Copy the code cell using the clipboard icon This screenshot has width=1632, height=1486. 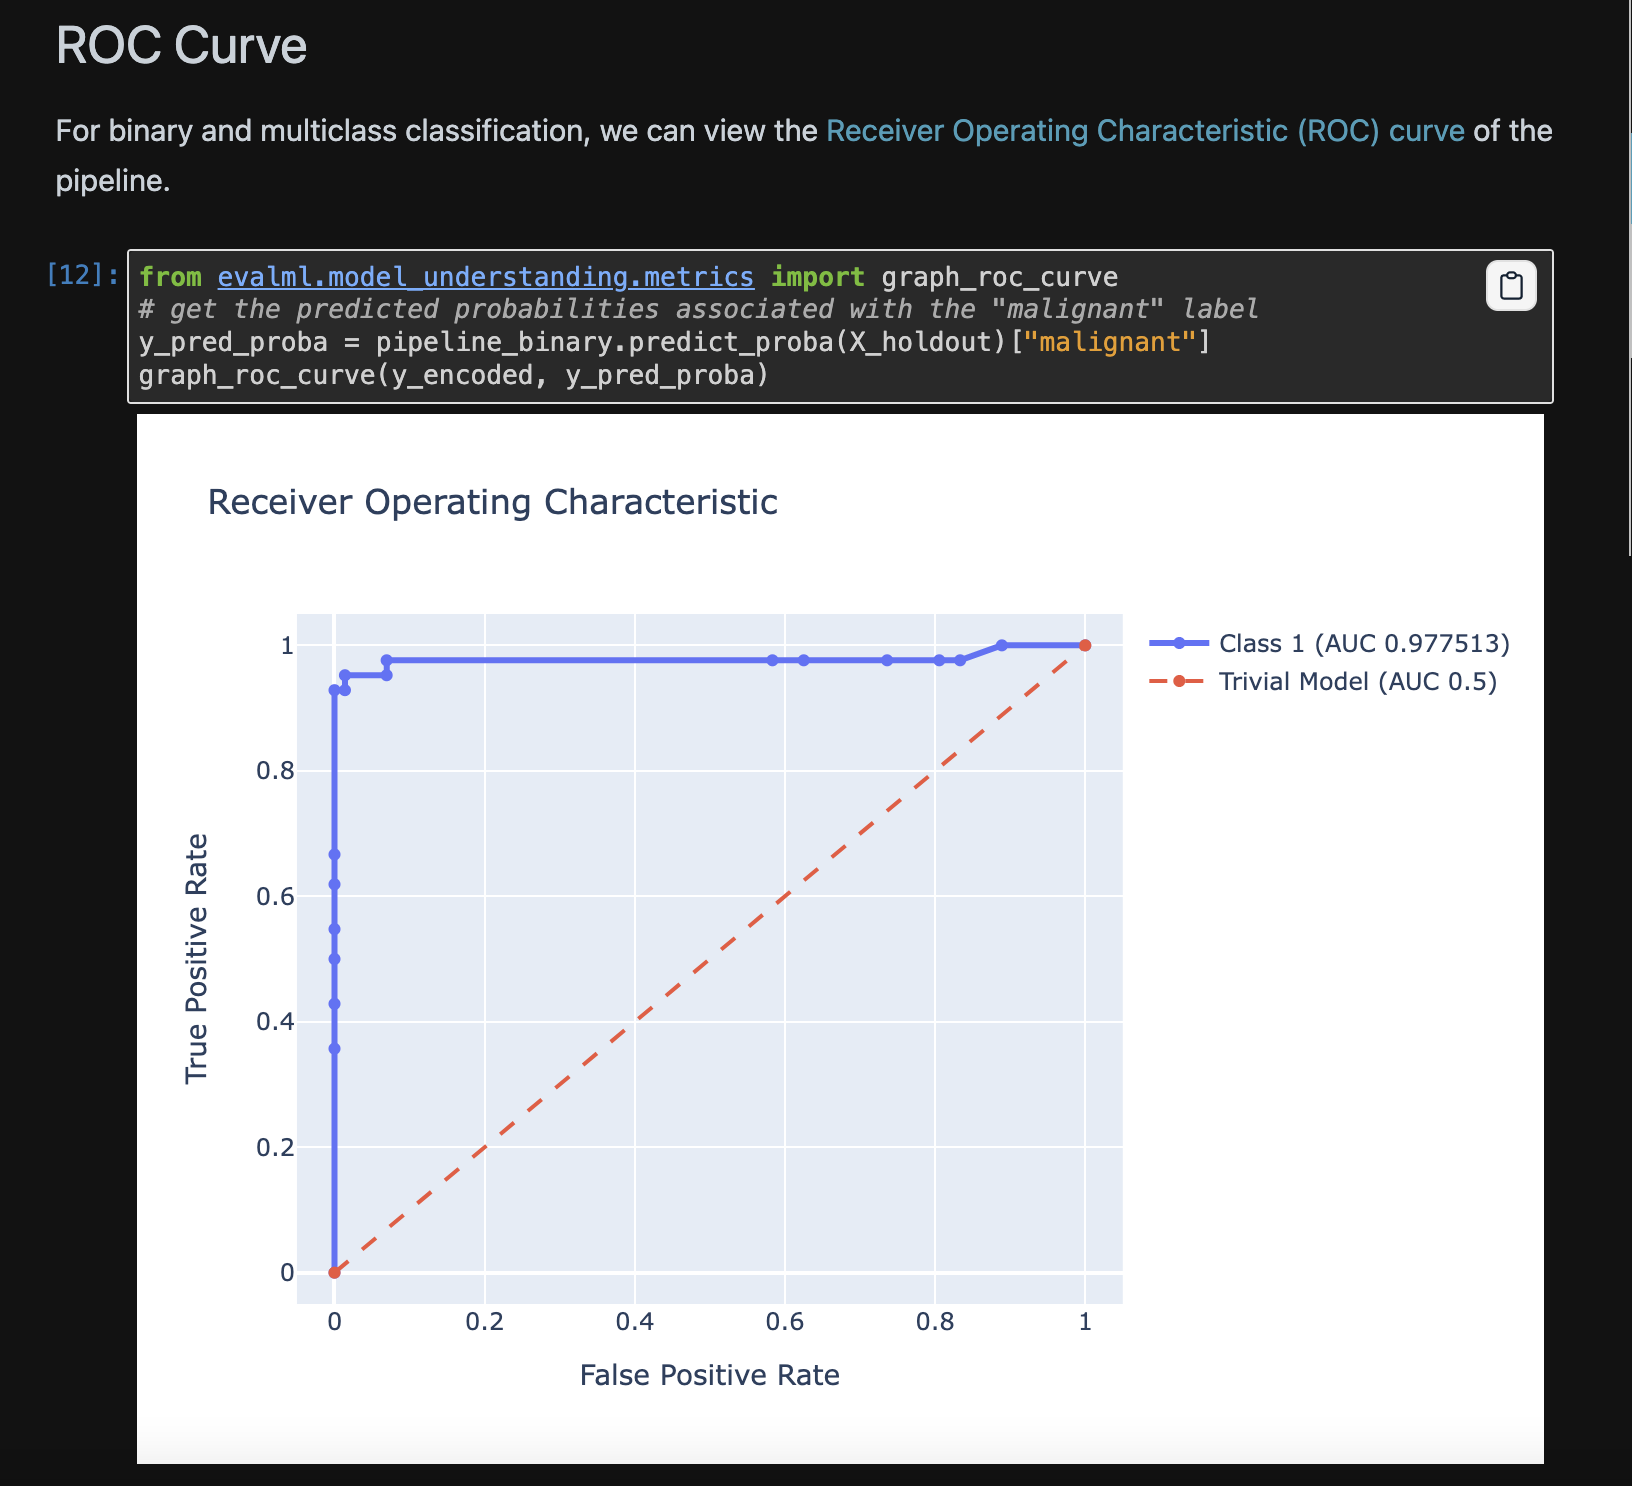click(1510, 287)
